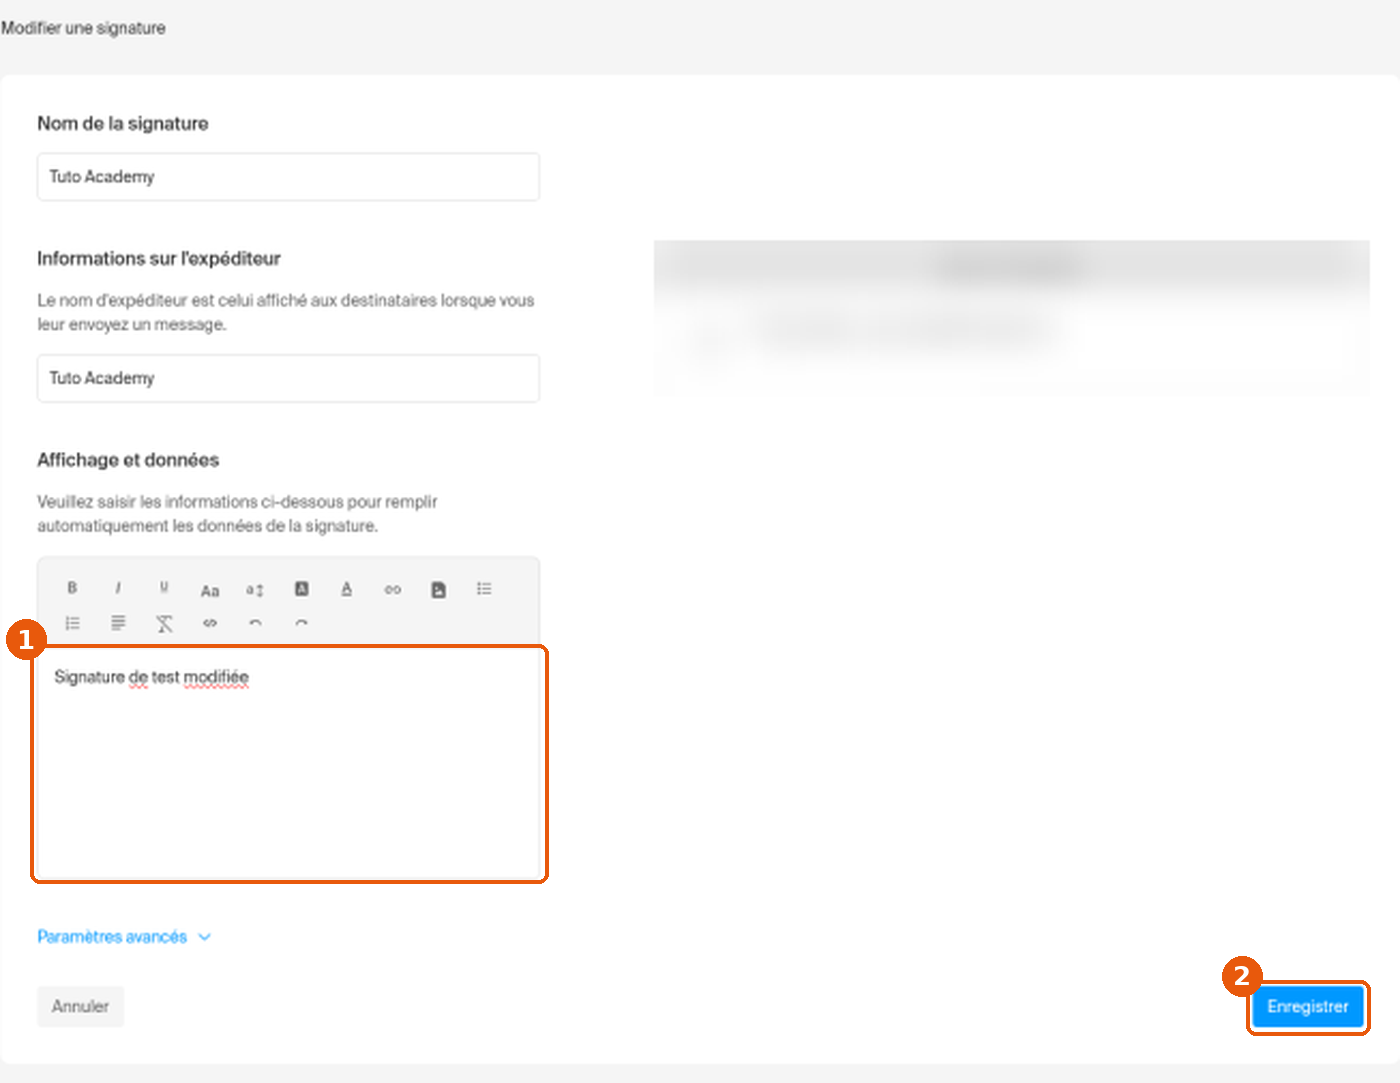Save the signature with Enregistrer
Screen dimensions: 1400x1083
pyautogui.click(x=1308, y=1007)
